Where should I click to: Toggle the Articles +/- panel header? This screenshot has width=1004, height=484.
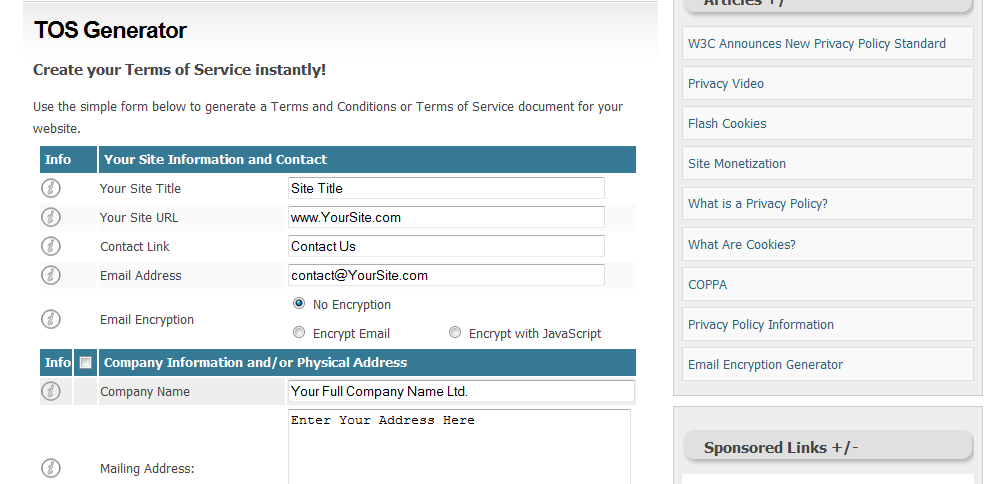pos(744,4)
